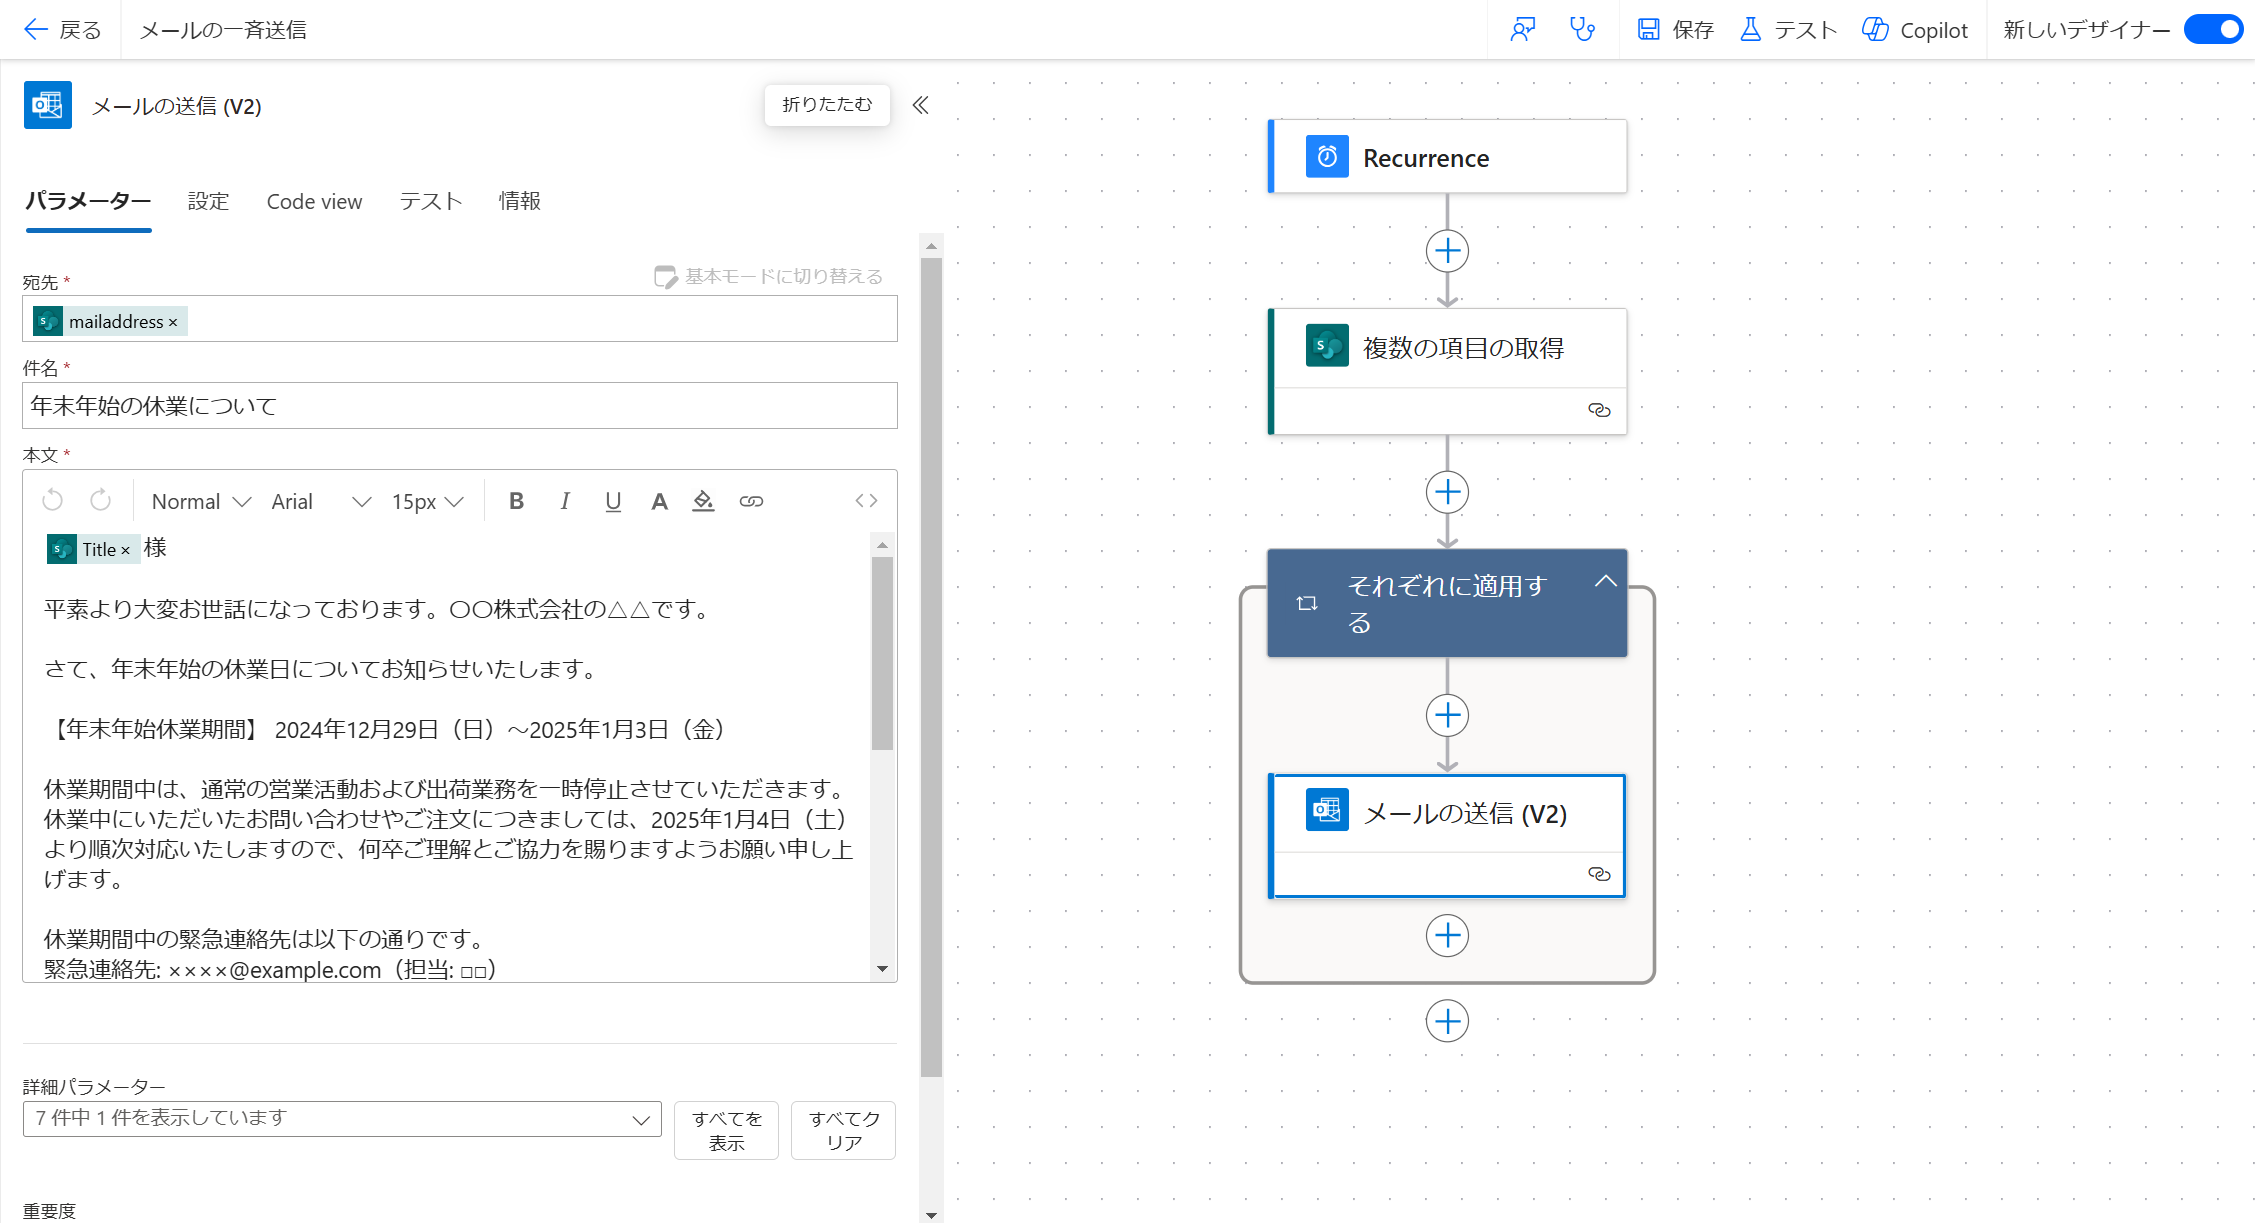This screenshot has height=1223, width=2255.
Task: Click the 件名 subject input field
Action: coord(460,405)
